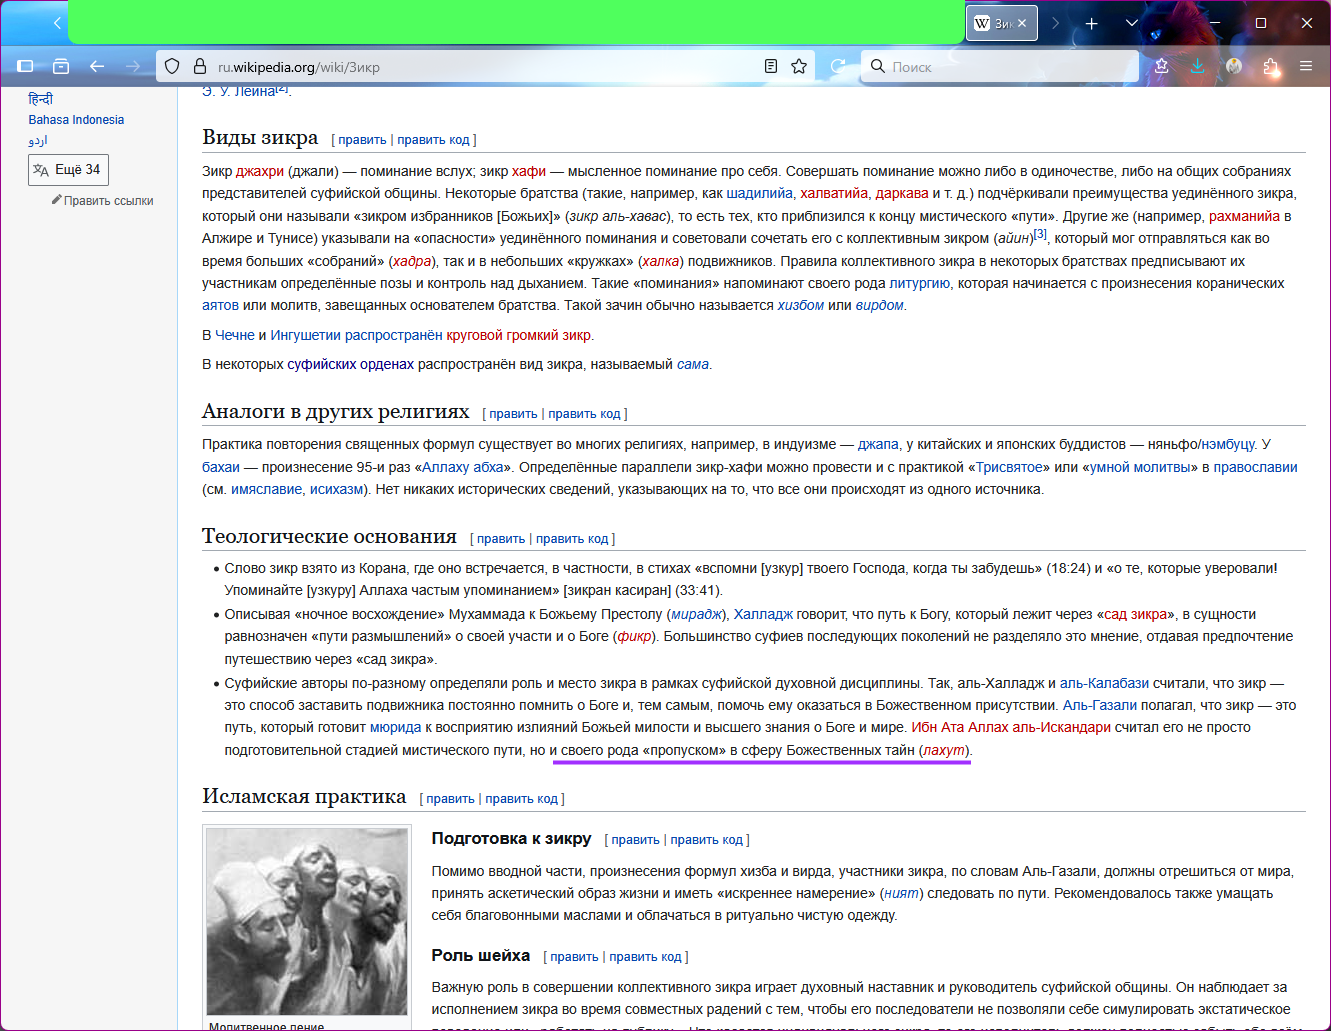The height and width of the screenshot is (1031, 1331).
Task: Open the downloads panel
Action: (1197, 66)
